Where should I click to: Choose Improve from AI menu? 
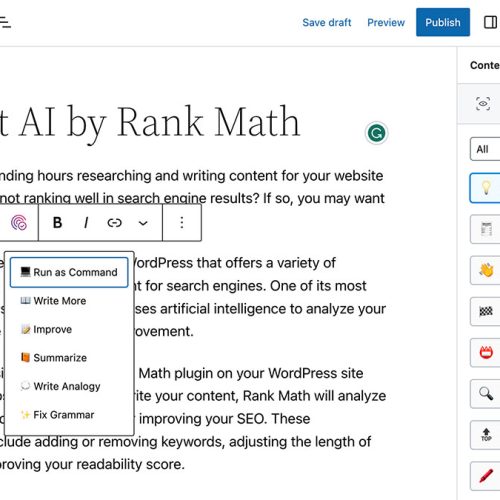69,329
